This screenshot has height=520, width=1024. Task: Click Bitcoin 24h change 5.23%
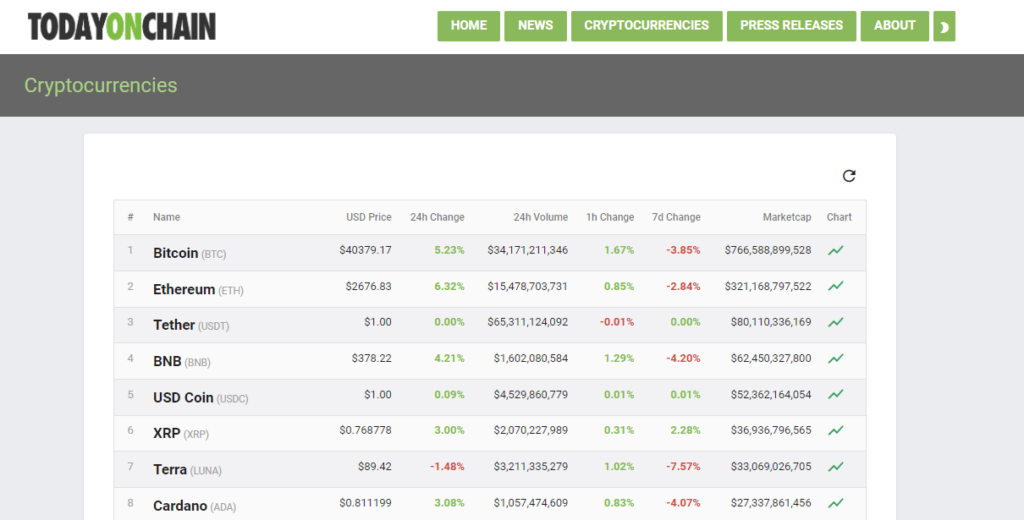449,250
